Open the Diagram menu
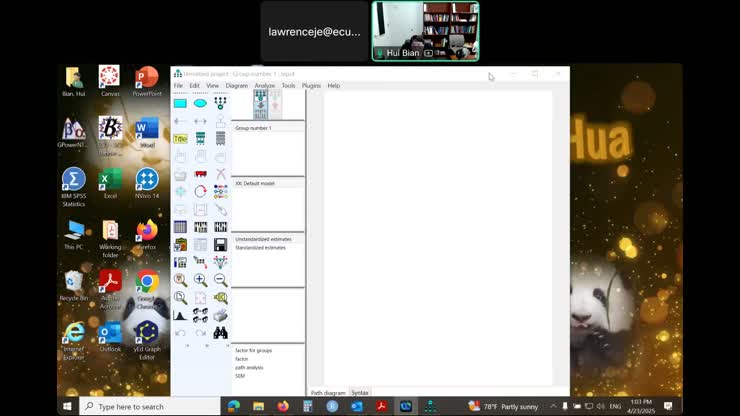This screenshot has height=416, width=740. [x=236, y=86]
